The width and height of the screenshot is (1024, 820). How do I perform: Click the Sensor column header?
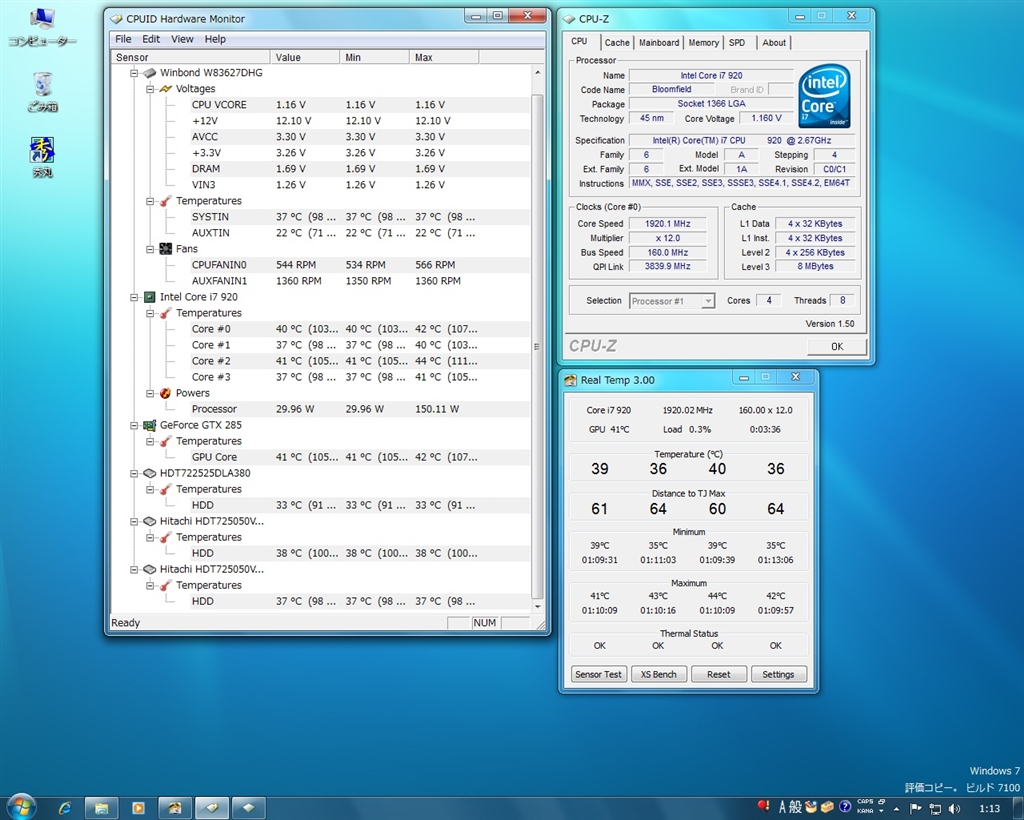click(190, 57)
